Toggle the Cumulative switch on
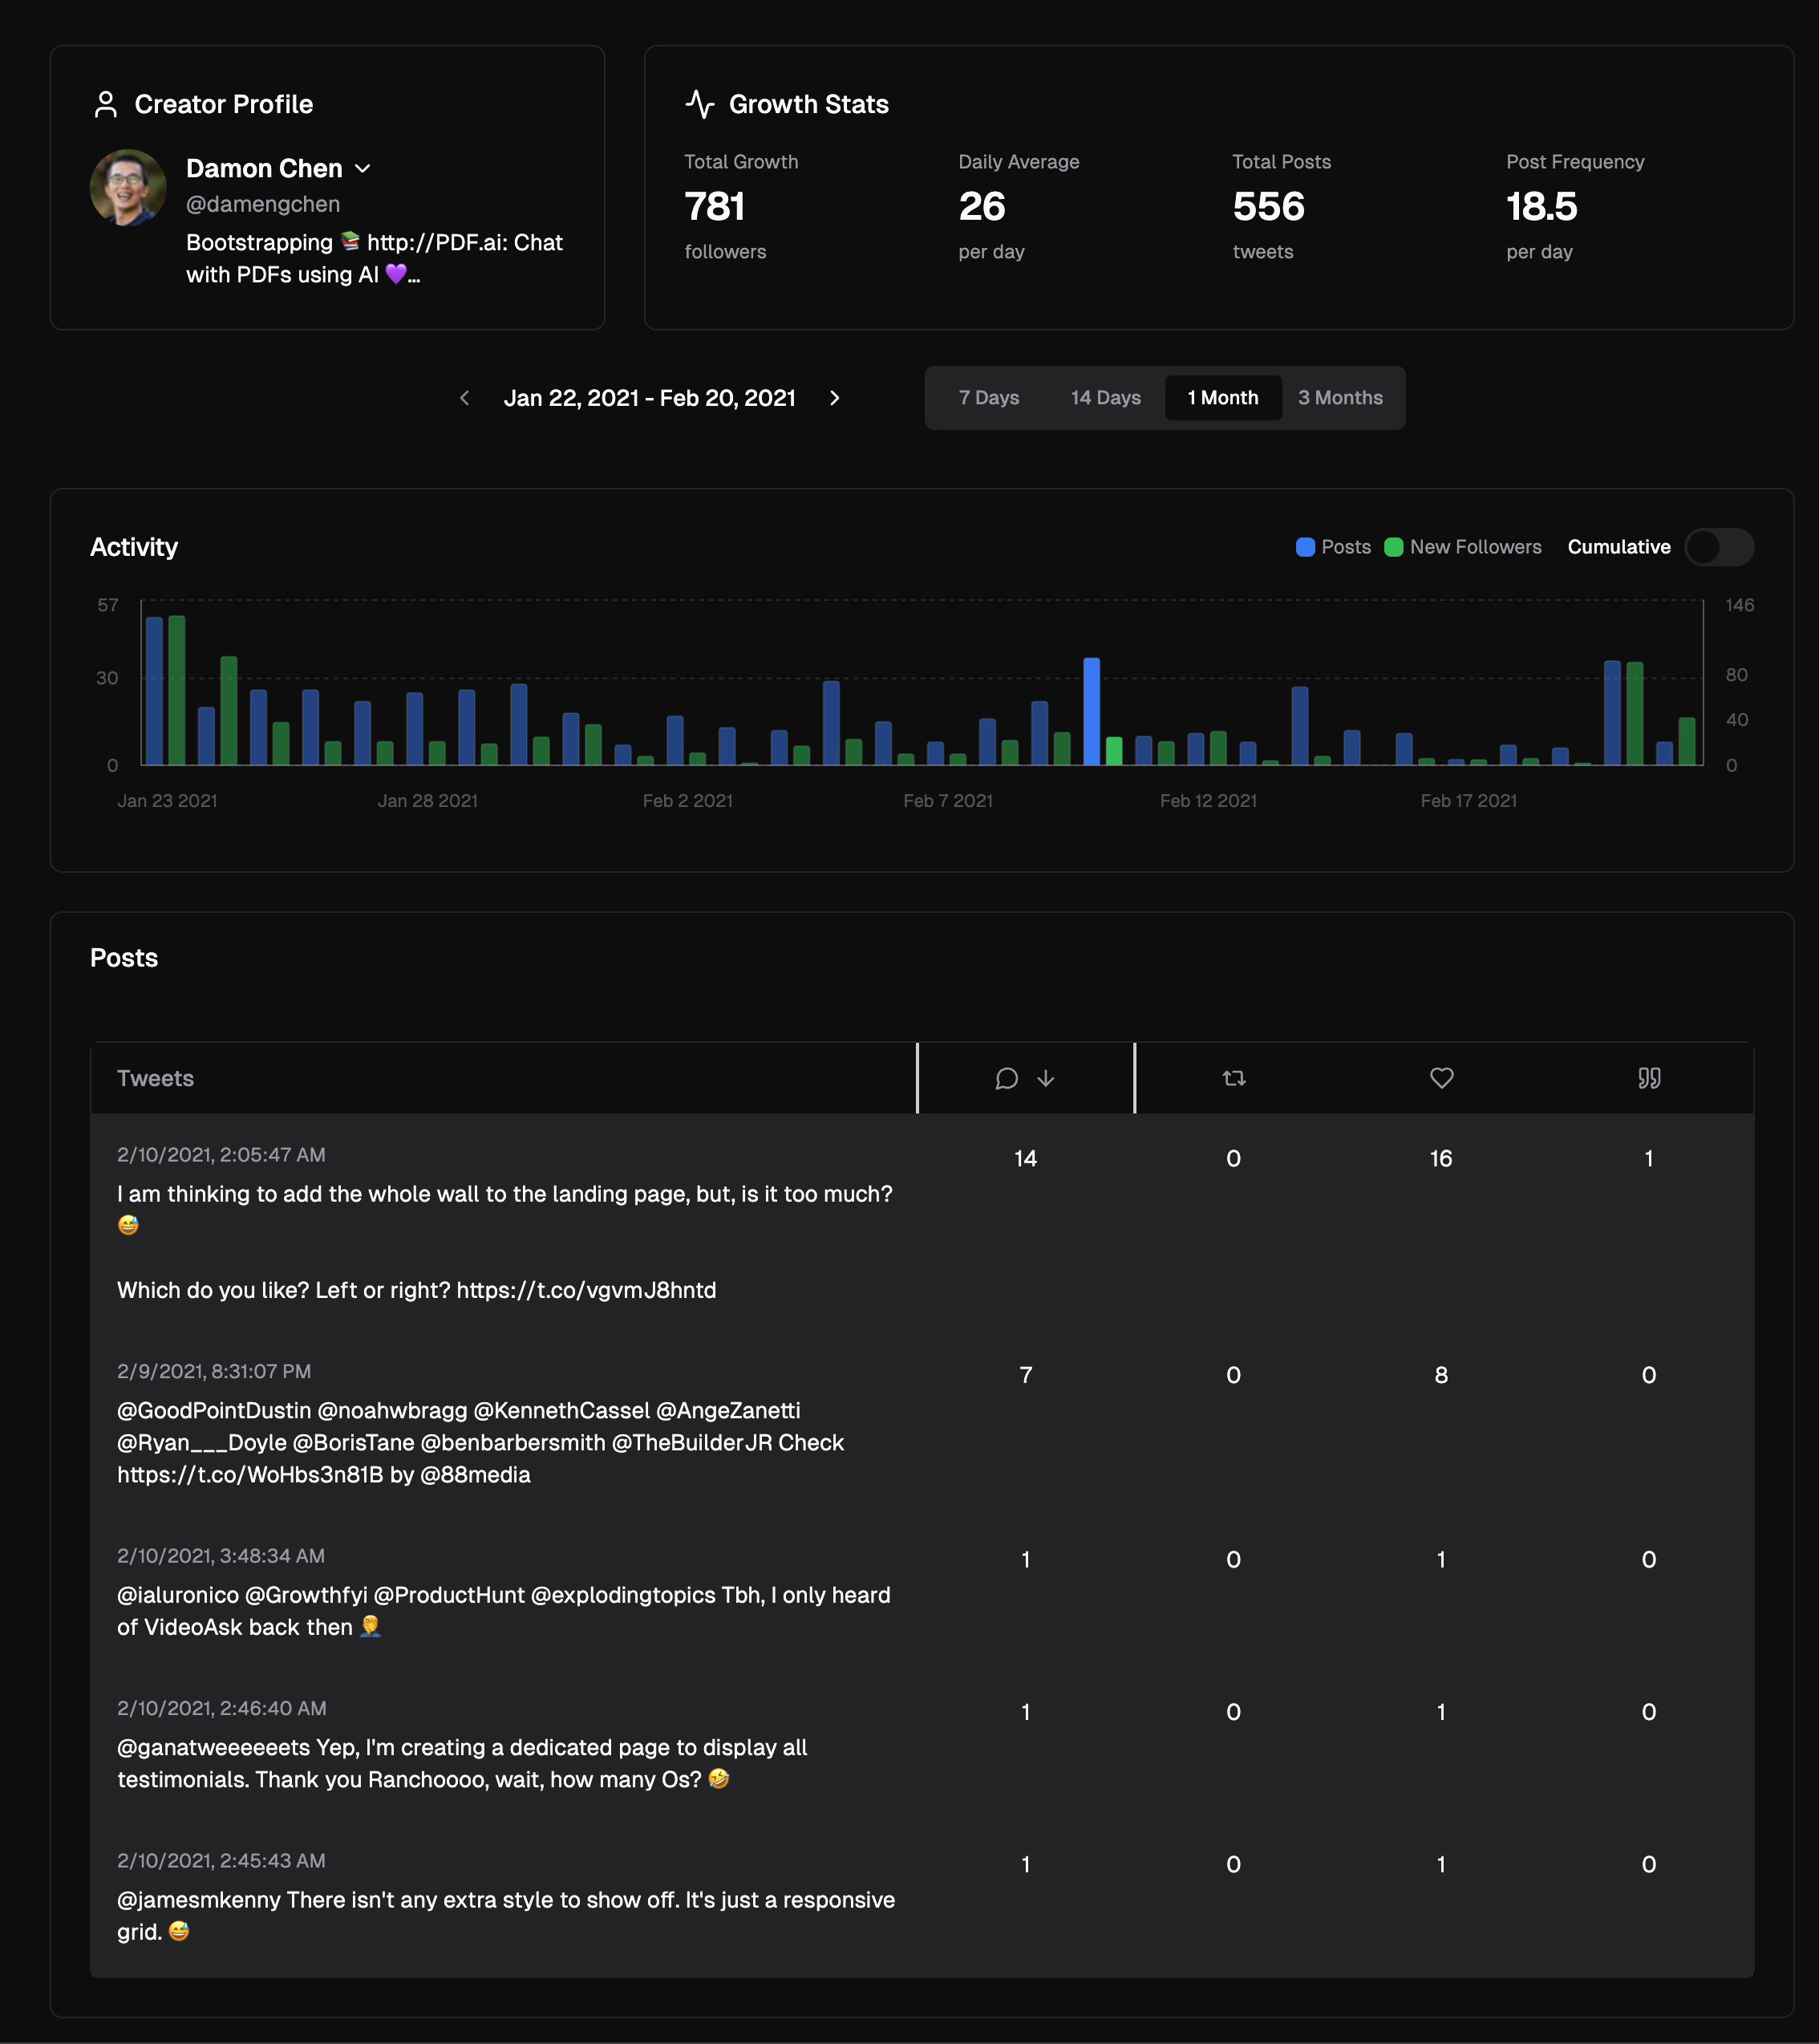The image size is (1819, 2044). point(1718,547)
